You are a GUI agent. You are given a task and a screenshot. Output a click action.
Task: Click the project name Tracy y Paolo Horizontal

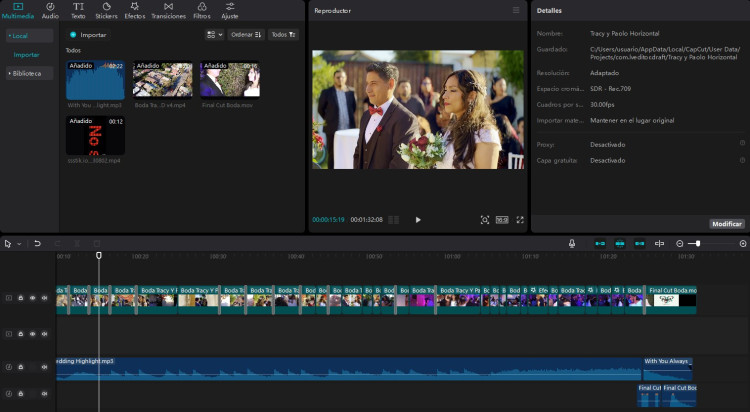click(x=624, y=33)
